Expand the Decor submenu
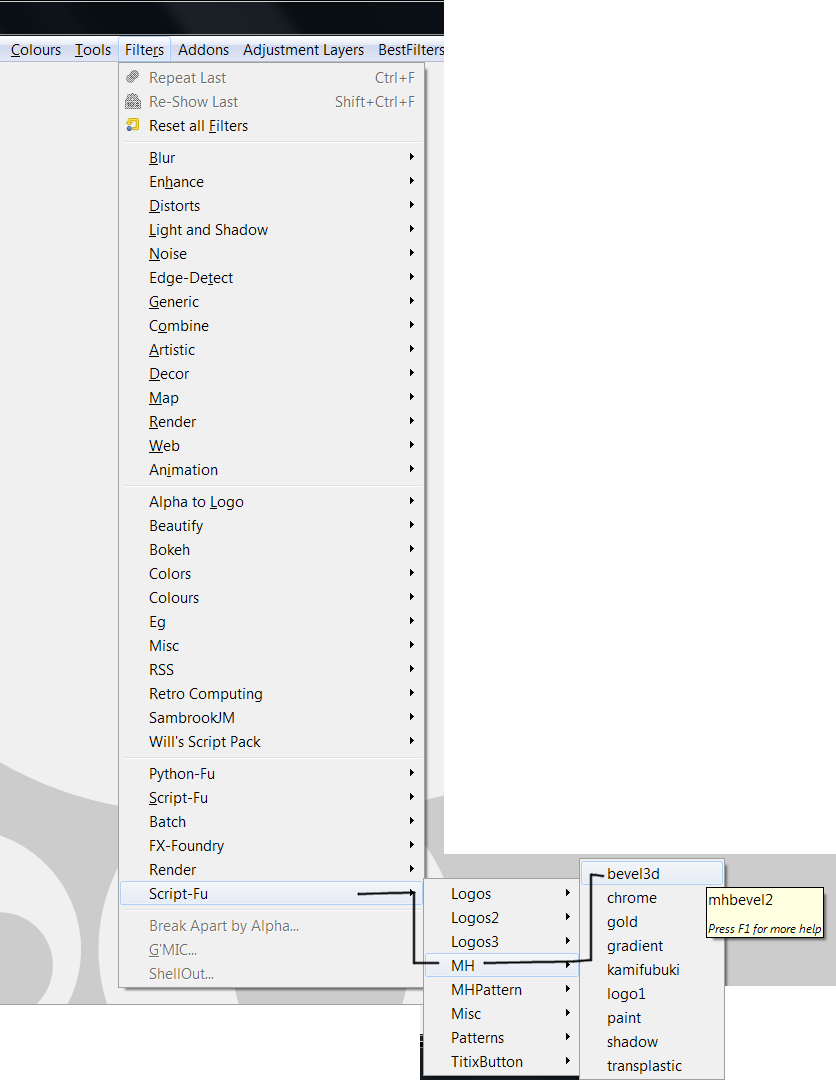 [271, 374]
